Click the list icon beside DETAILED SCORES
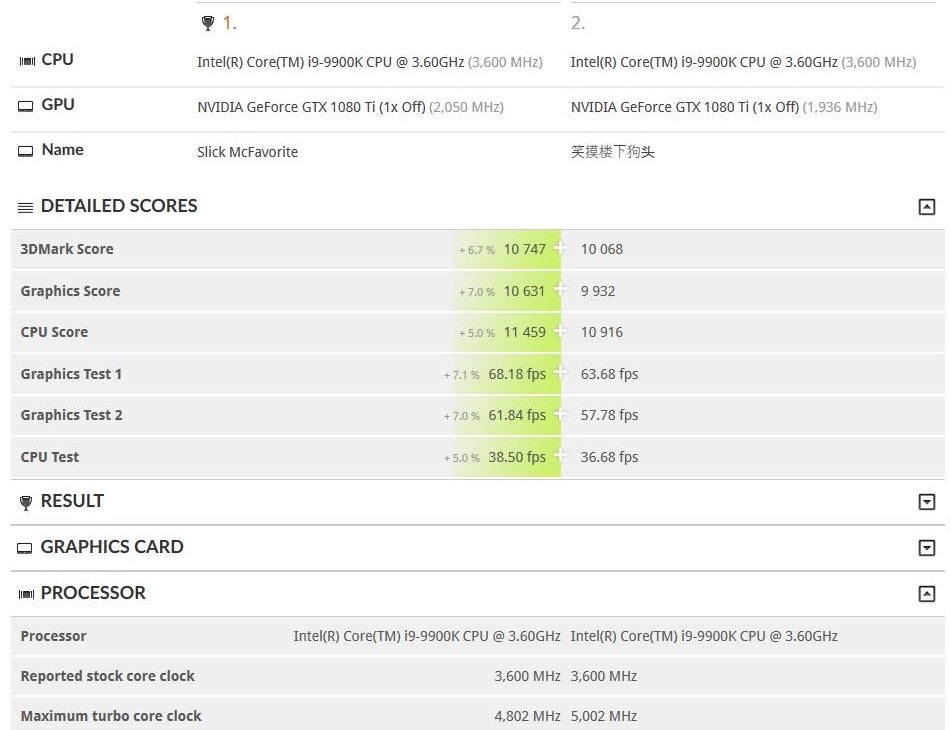 click(25, 206)
